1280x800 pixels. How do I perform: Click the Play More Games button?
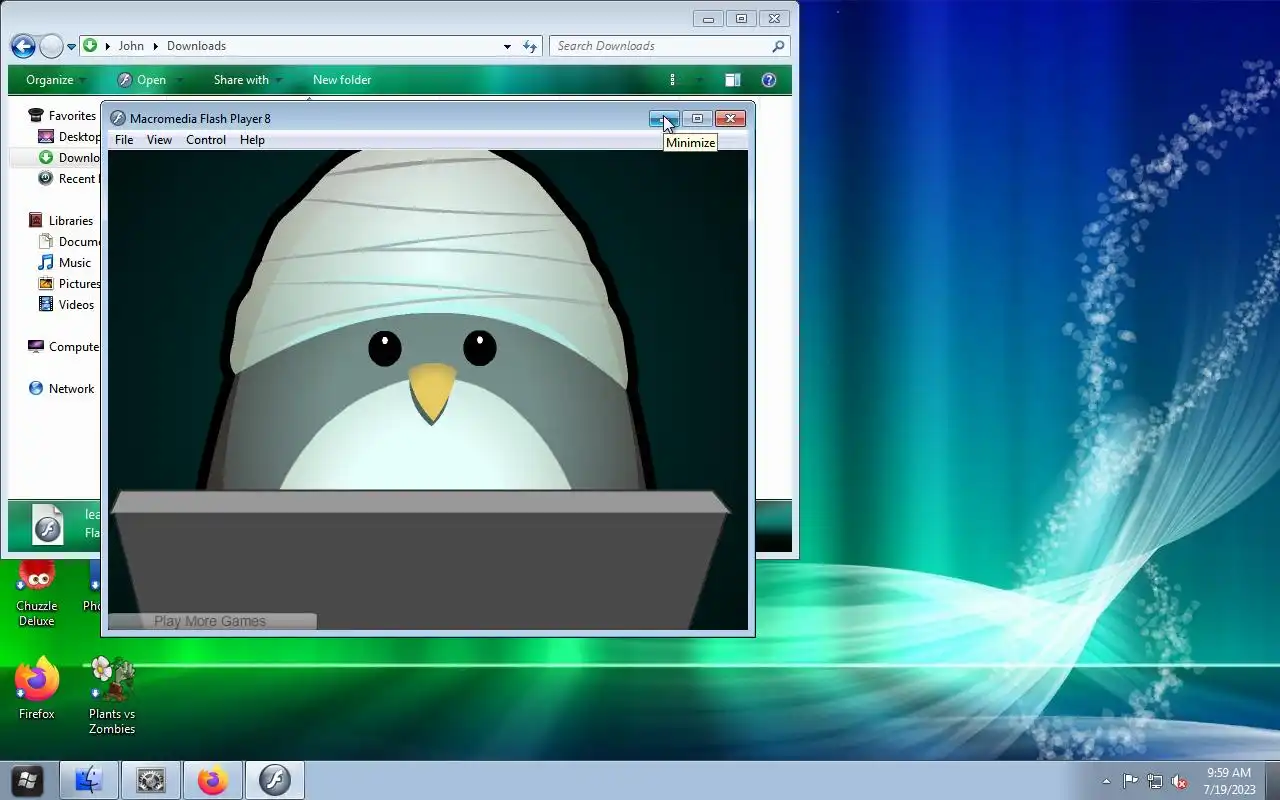(x=211, y=621)
